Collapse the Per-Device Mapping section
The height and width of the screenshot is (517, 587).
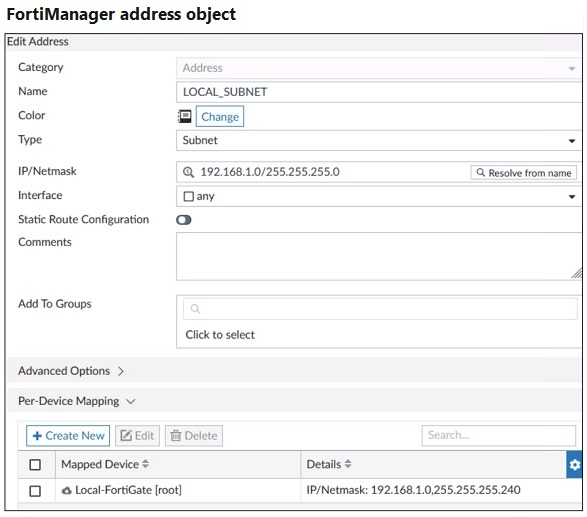coord(76,401)
